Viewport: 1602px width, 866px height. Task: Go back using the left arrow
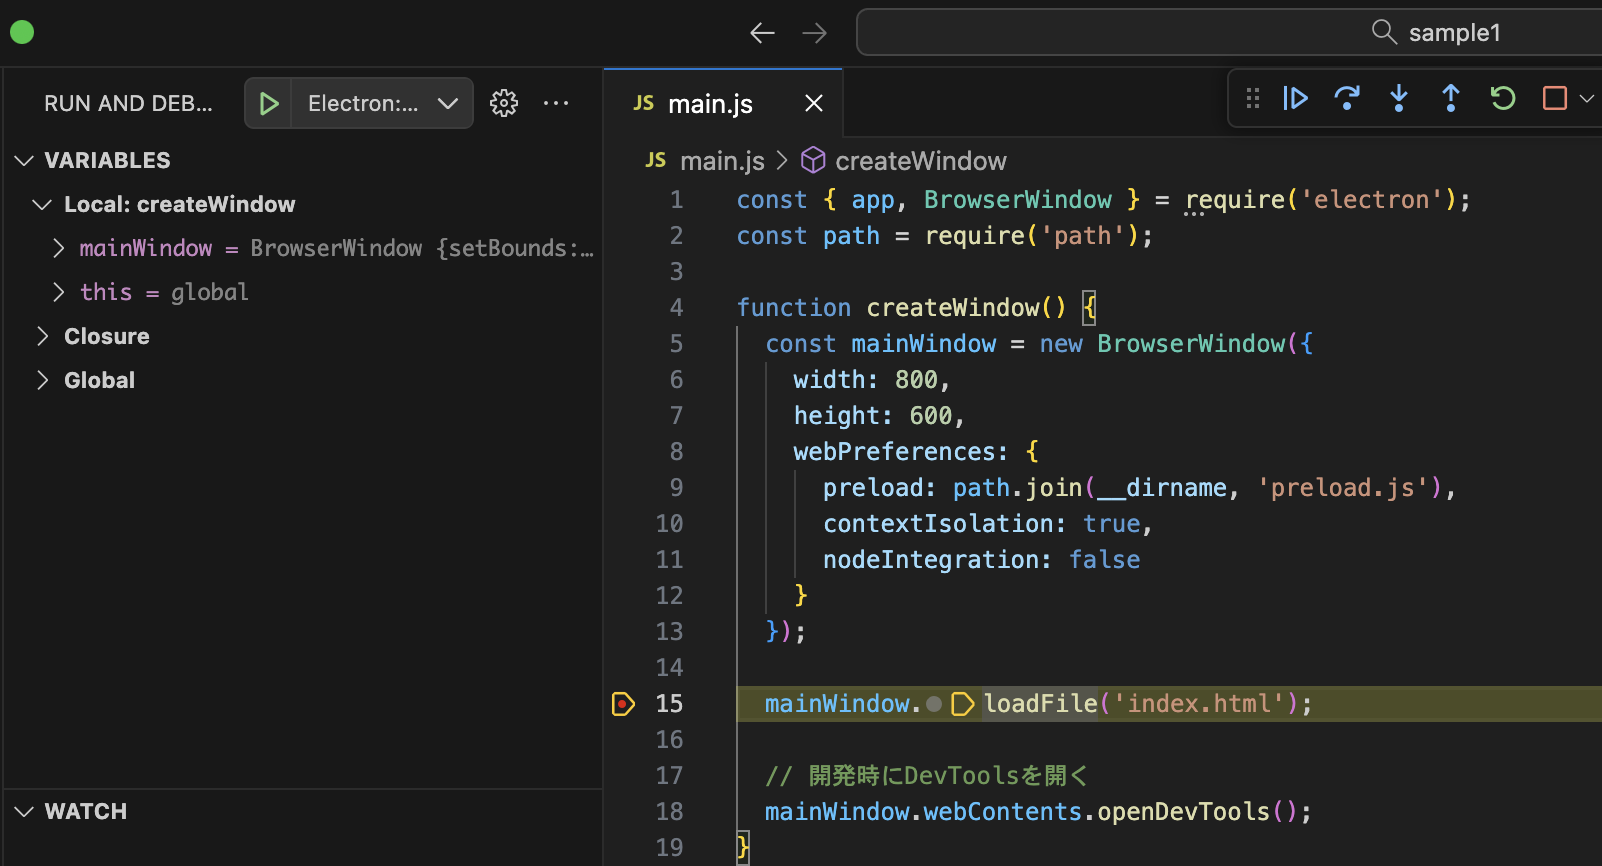pyautogui.click(x=762, y=33)
